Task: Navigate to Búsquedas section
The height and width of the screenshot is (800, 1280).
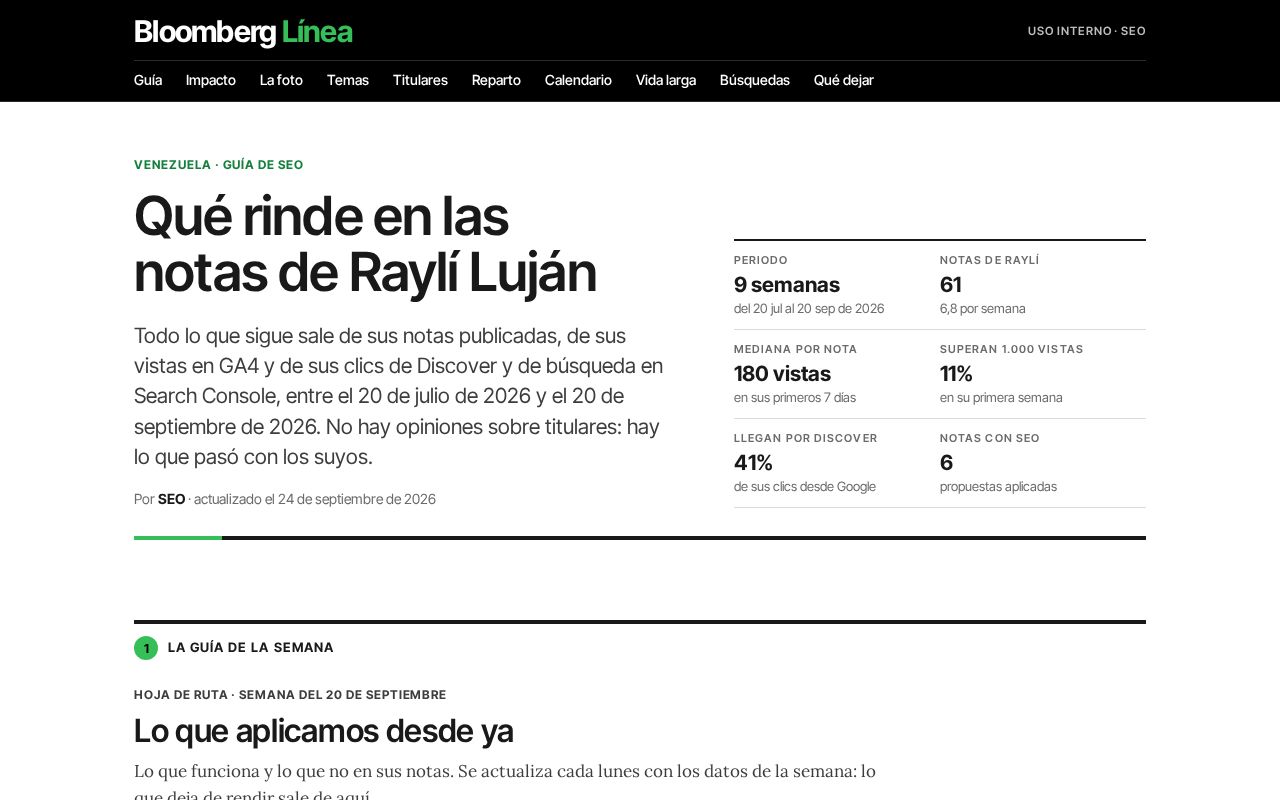Action: point(755,80)
